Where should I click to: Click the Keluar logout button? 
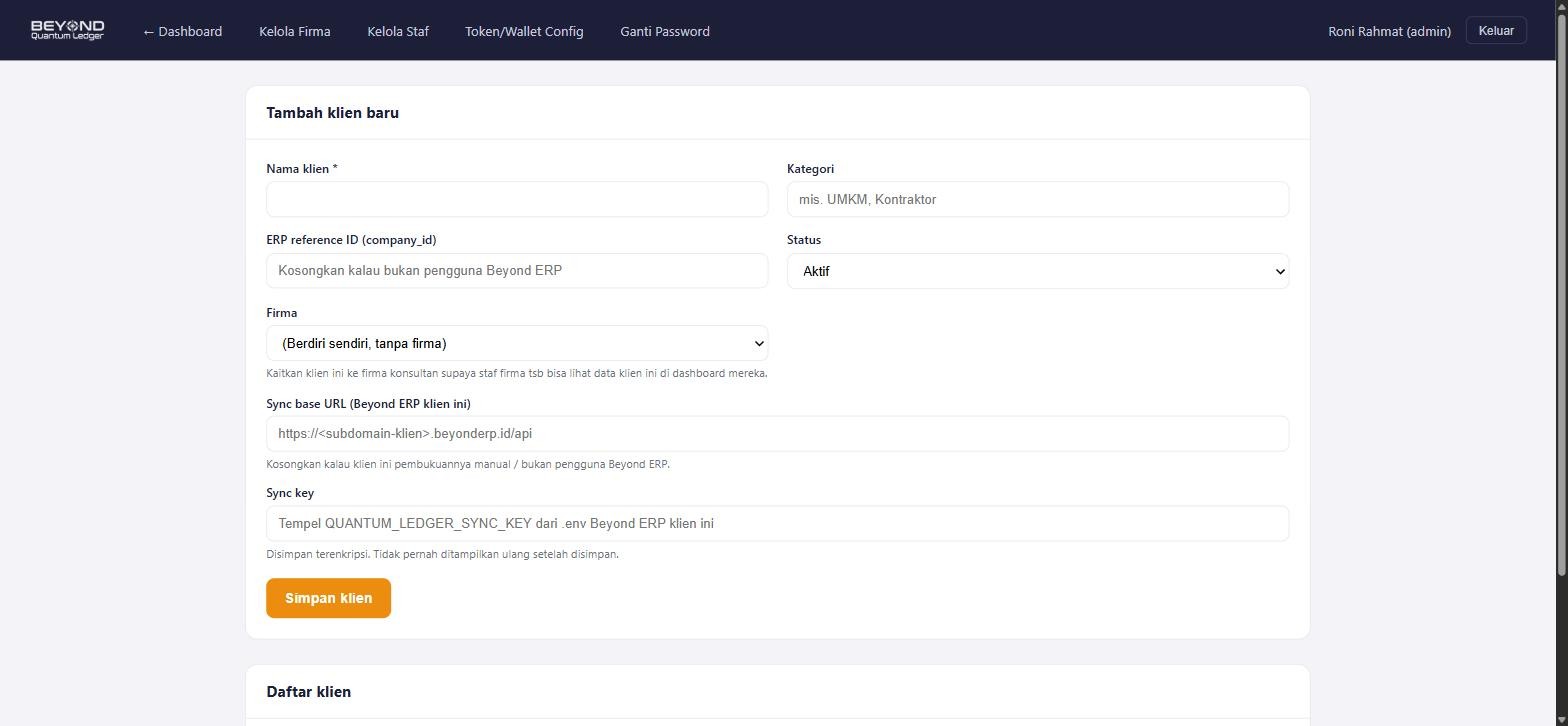pyautogui.click(x=1496, y=30)
